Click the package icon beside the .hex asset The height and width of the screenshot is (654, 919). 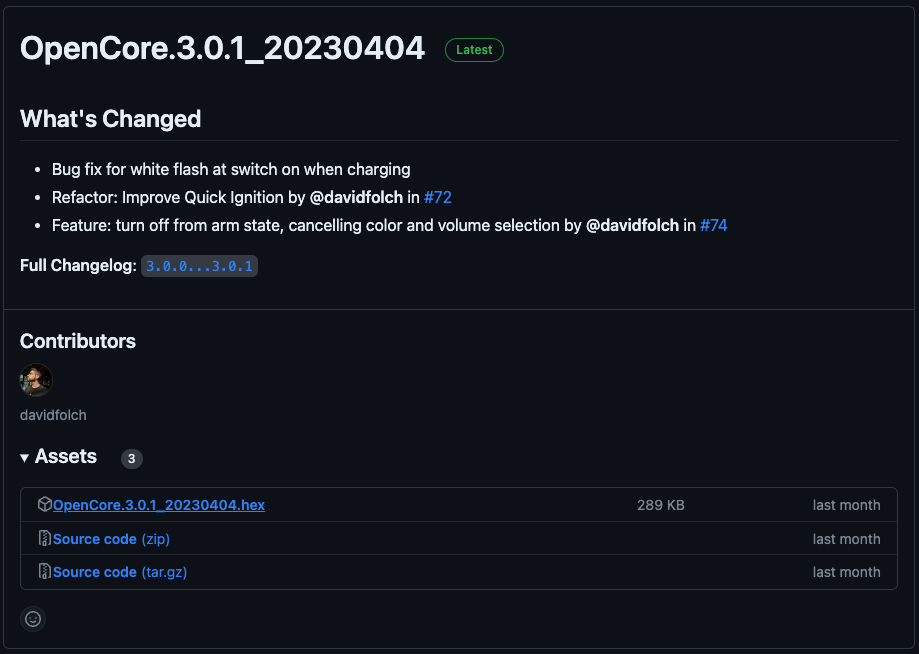44,505
